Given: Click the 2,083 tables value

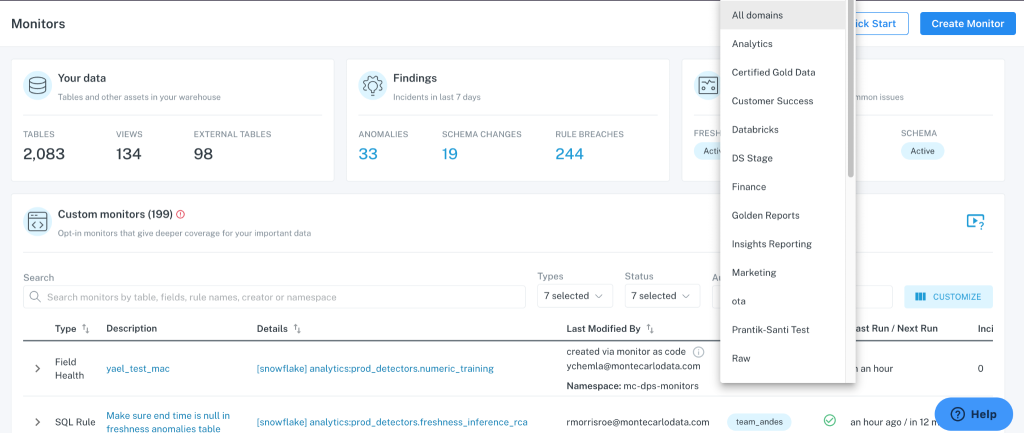Looking at the screenshot, I should [44, 154].
